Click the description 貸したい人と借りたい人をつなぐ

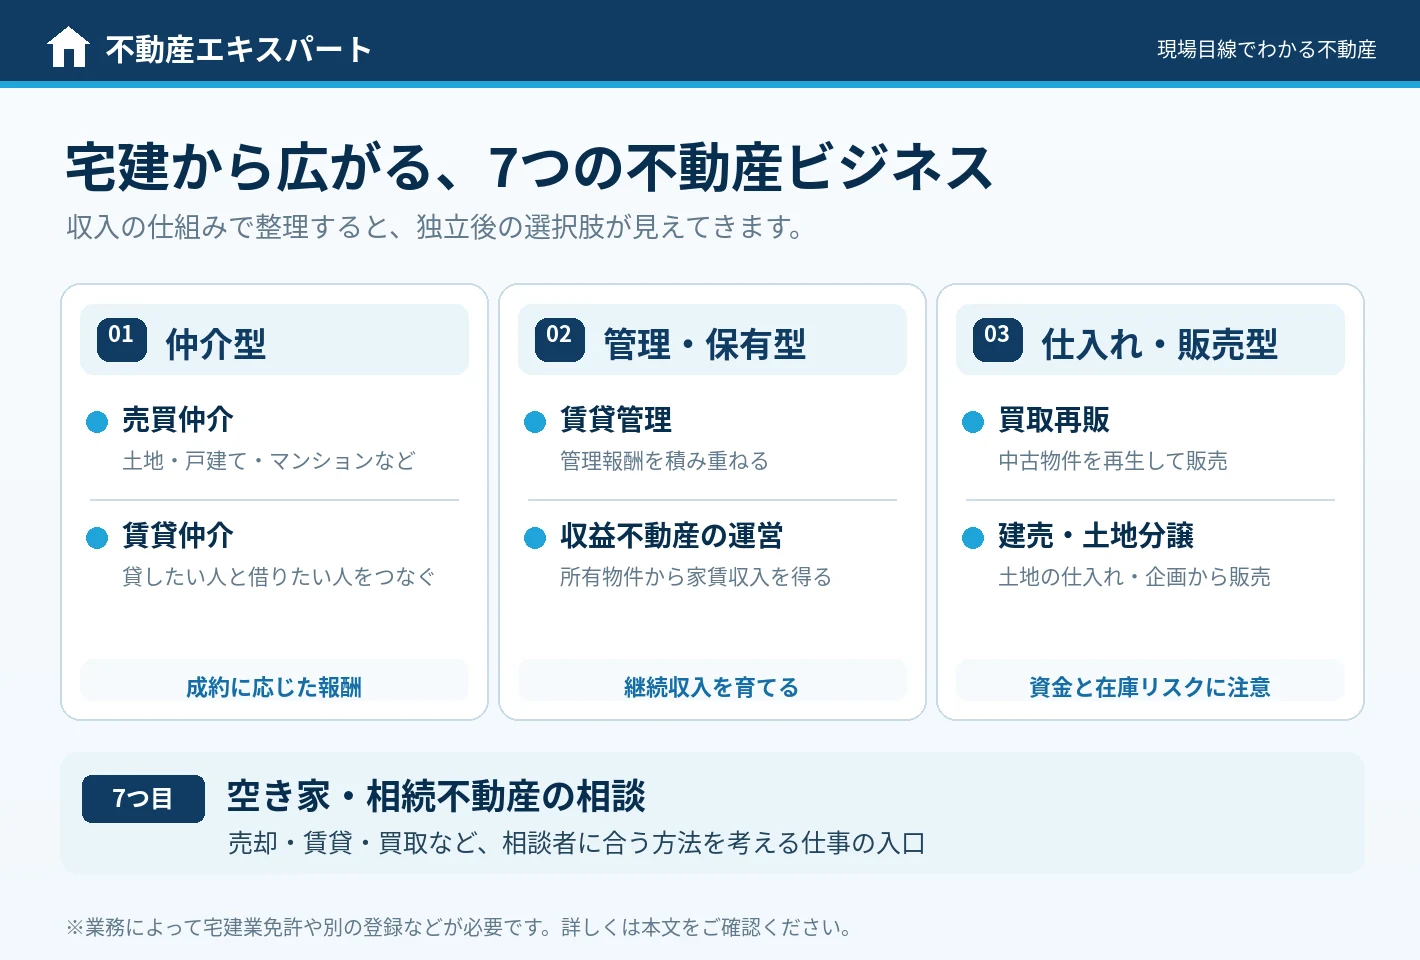pos(279,577)
